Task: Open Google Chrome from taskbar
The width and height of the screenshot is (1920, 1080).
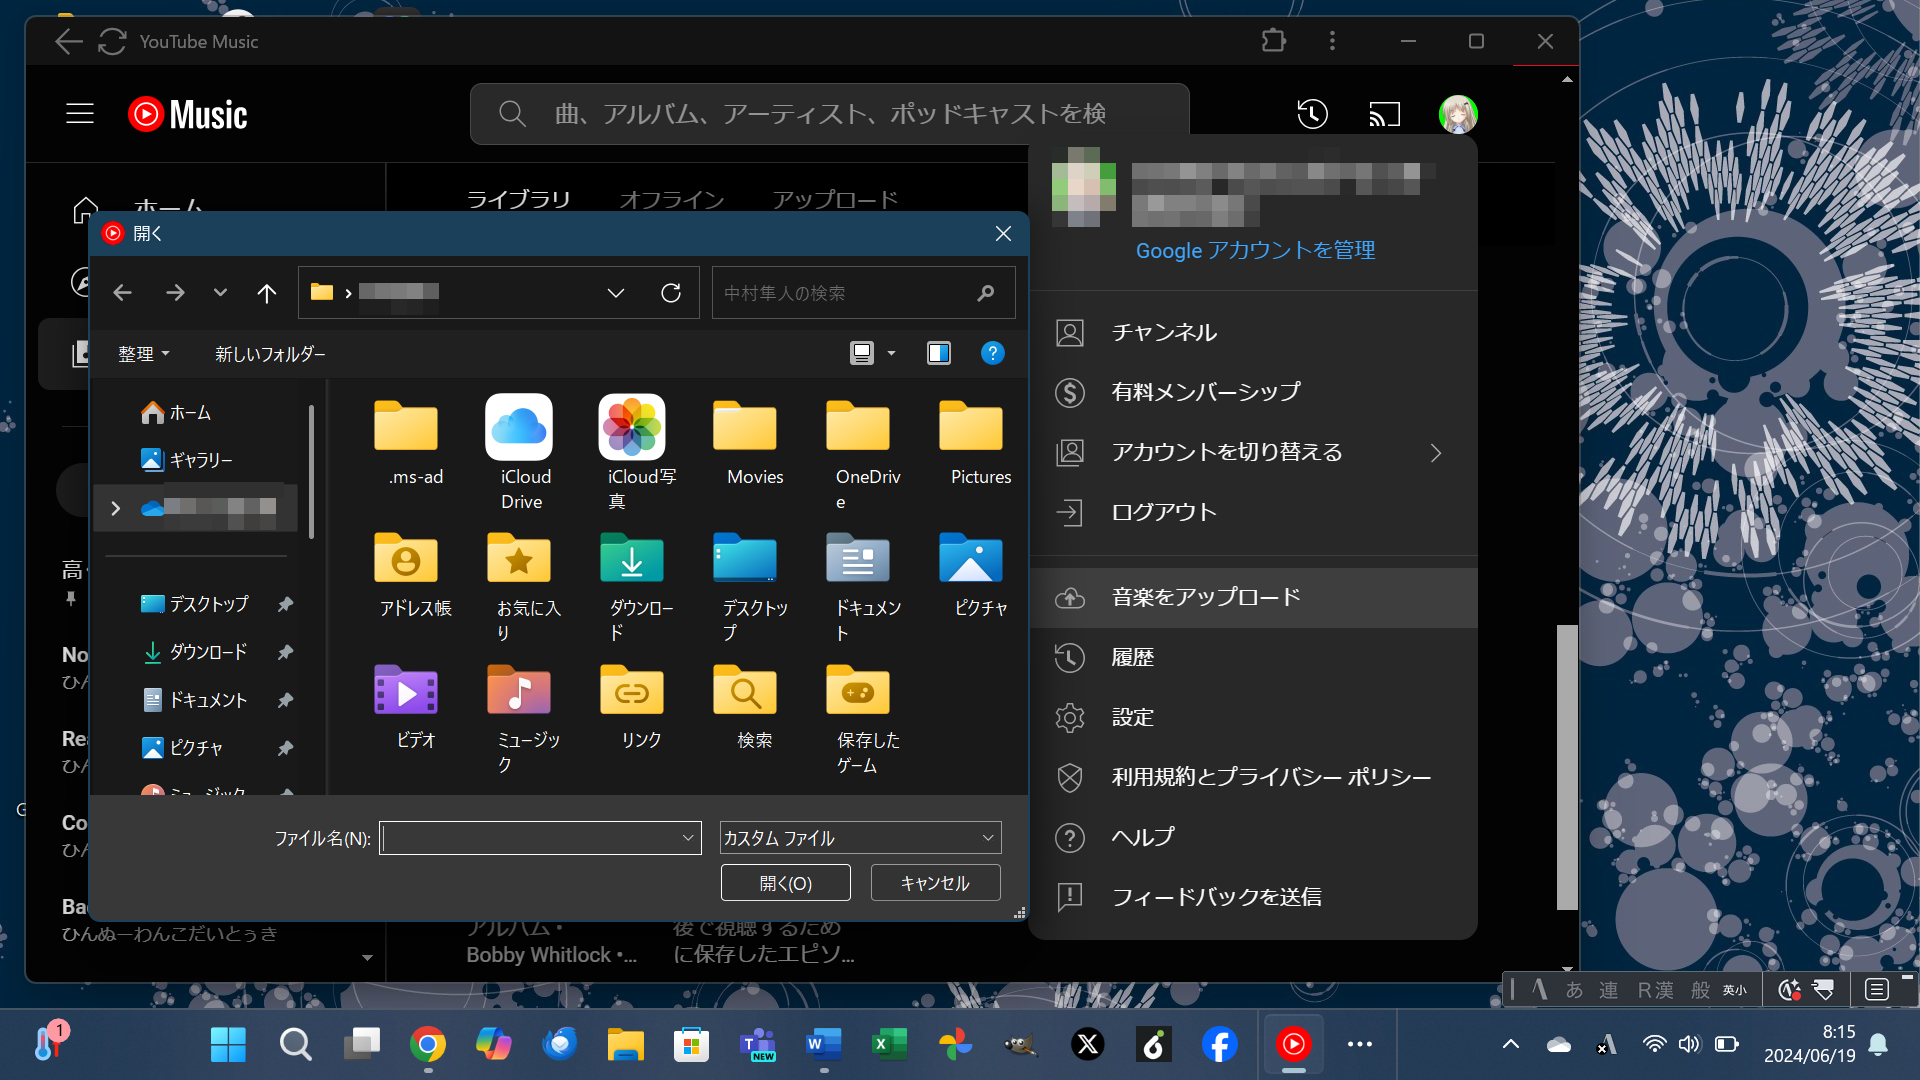Action: (428, 1045)
